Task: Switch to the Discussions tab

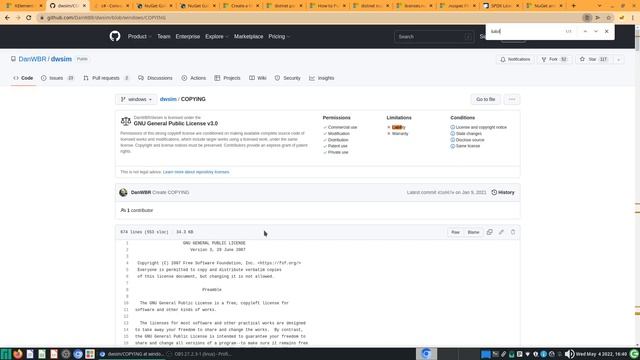Action: tap(155, 78)
